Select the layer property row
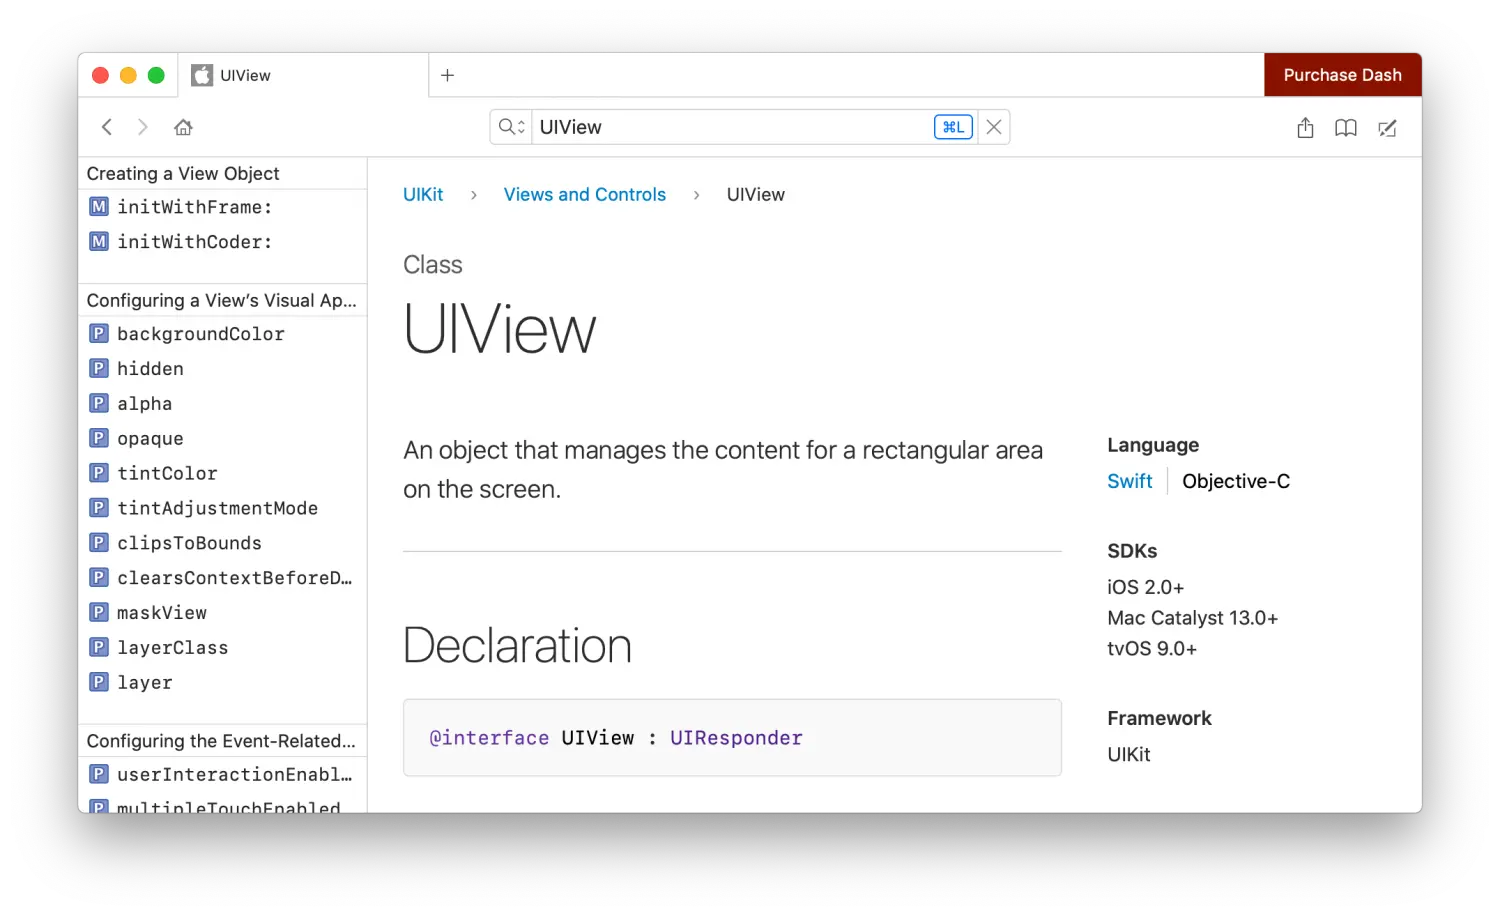Viewport: 1500px width, 916px height. pos(222,683)
